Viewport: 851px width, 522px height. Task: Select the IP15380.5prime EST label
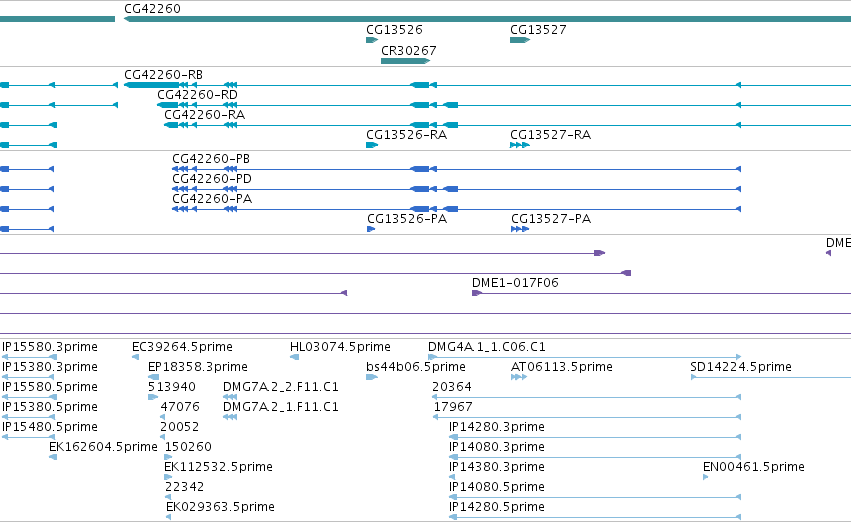click(x=50, y=408)
